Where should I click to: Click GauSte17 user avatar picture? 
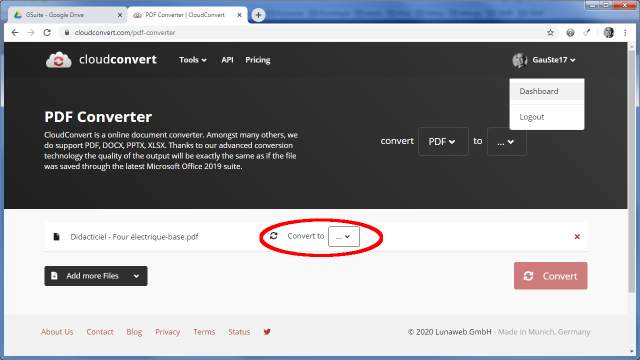pyautogui.click(x=520, y=60)
